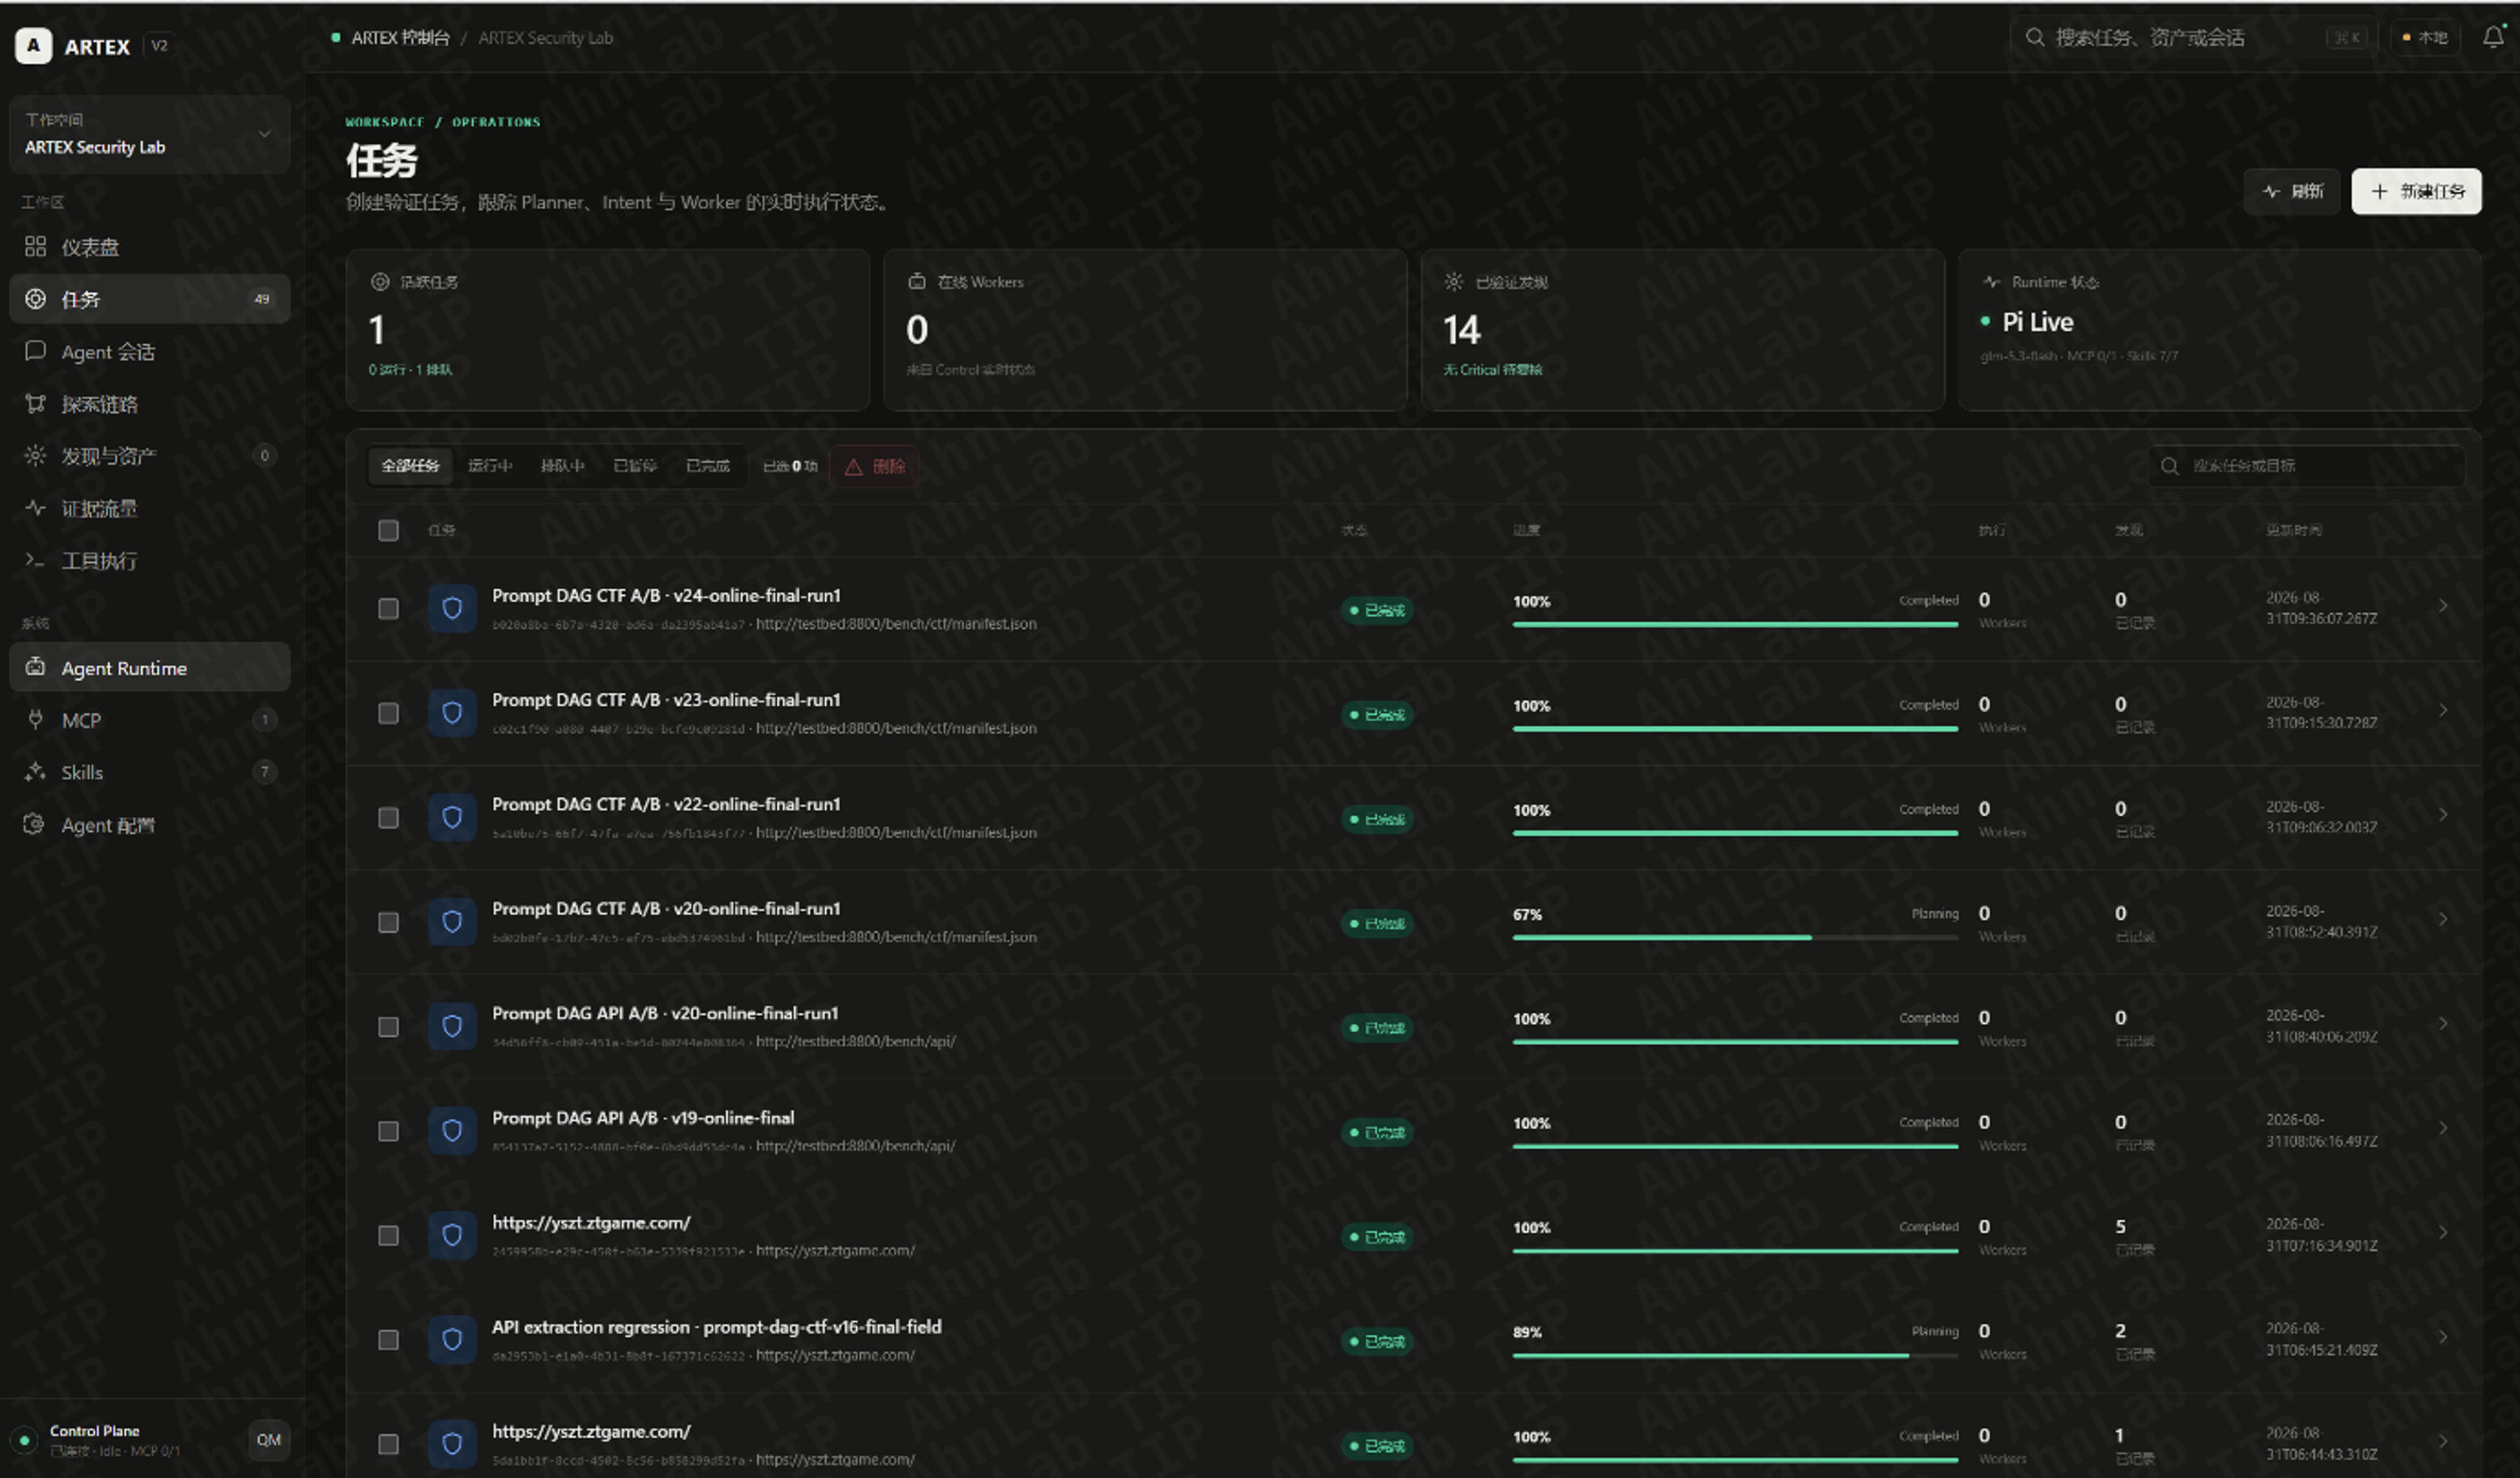This screenshot has height=1478, width=2520.
Task: Select the 工具执行 terminal icon
Action: point(35,560)
